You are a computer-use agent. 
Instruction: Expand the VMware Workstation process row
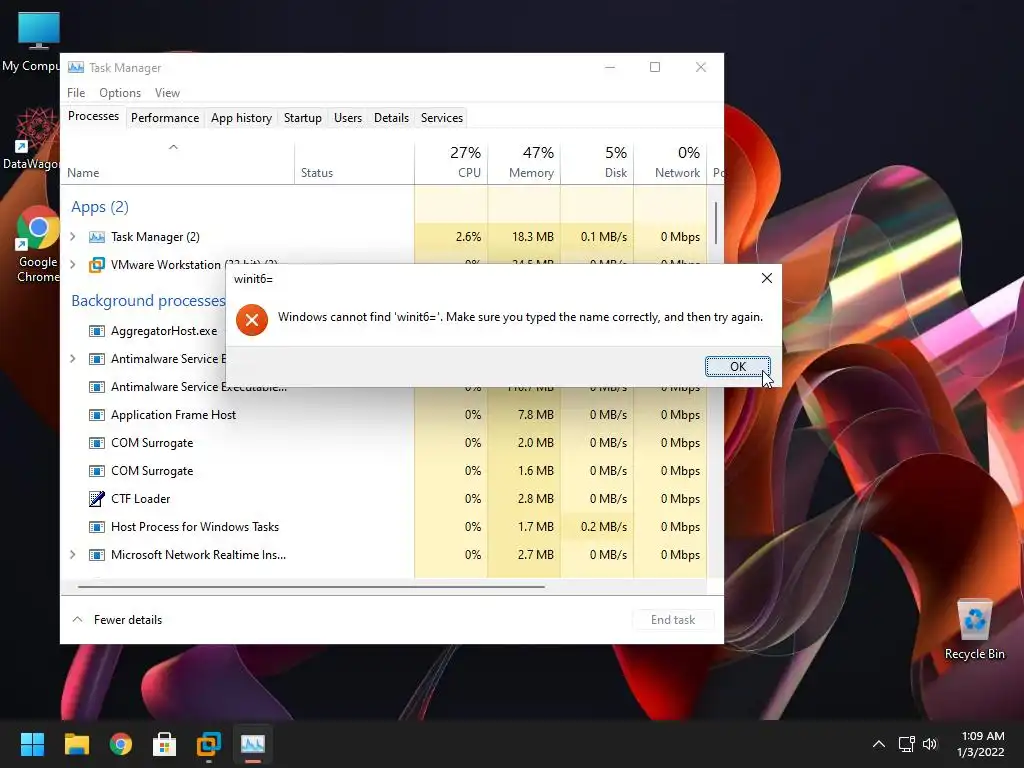pyautogui.click(x=72, y=264)
